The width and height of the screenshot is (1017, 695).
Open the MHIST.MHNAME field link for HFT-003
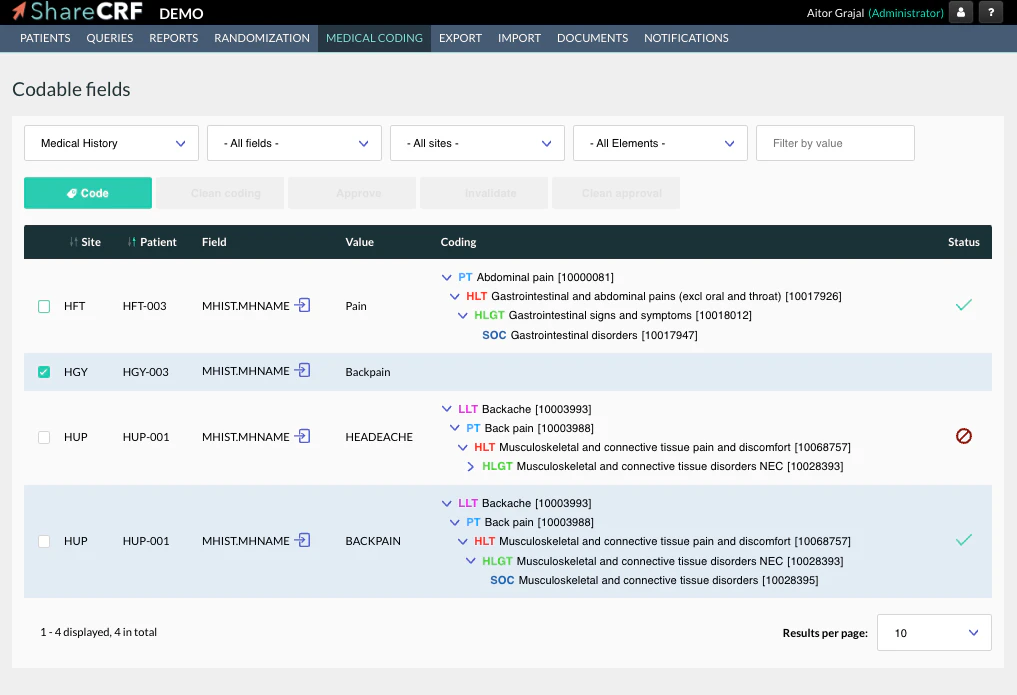coord(302,305)
